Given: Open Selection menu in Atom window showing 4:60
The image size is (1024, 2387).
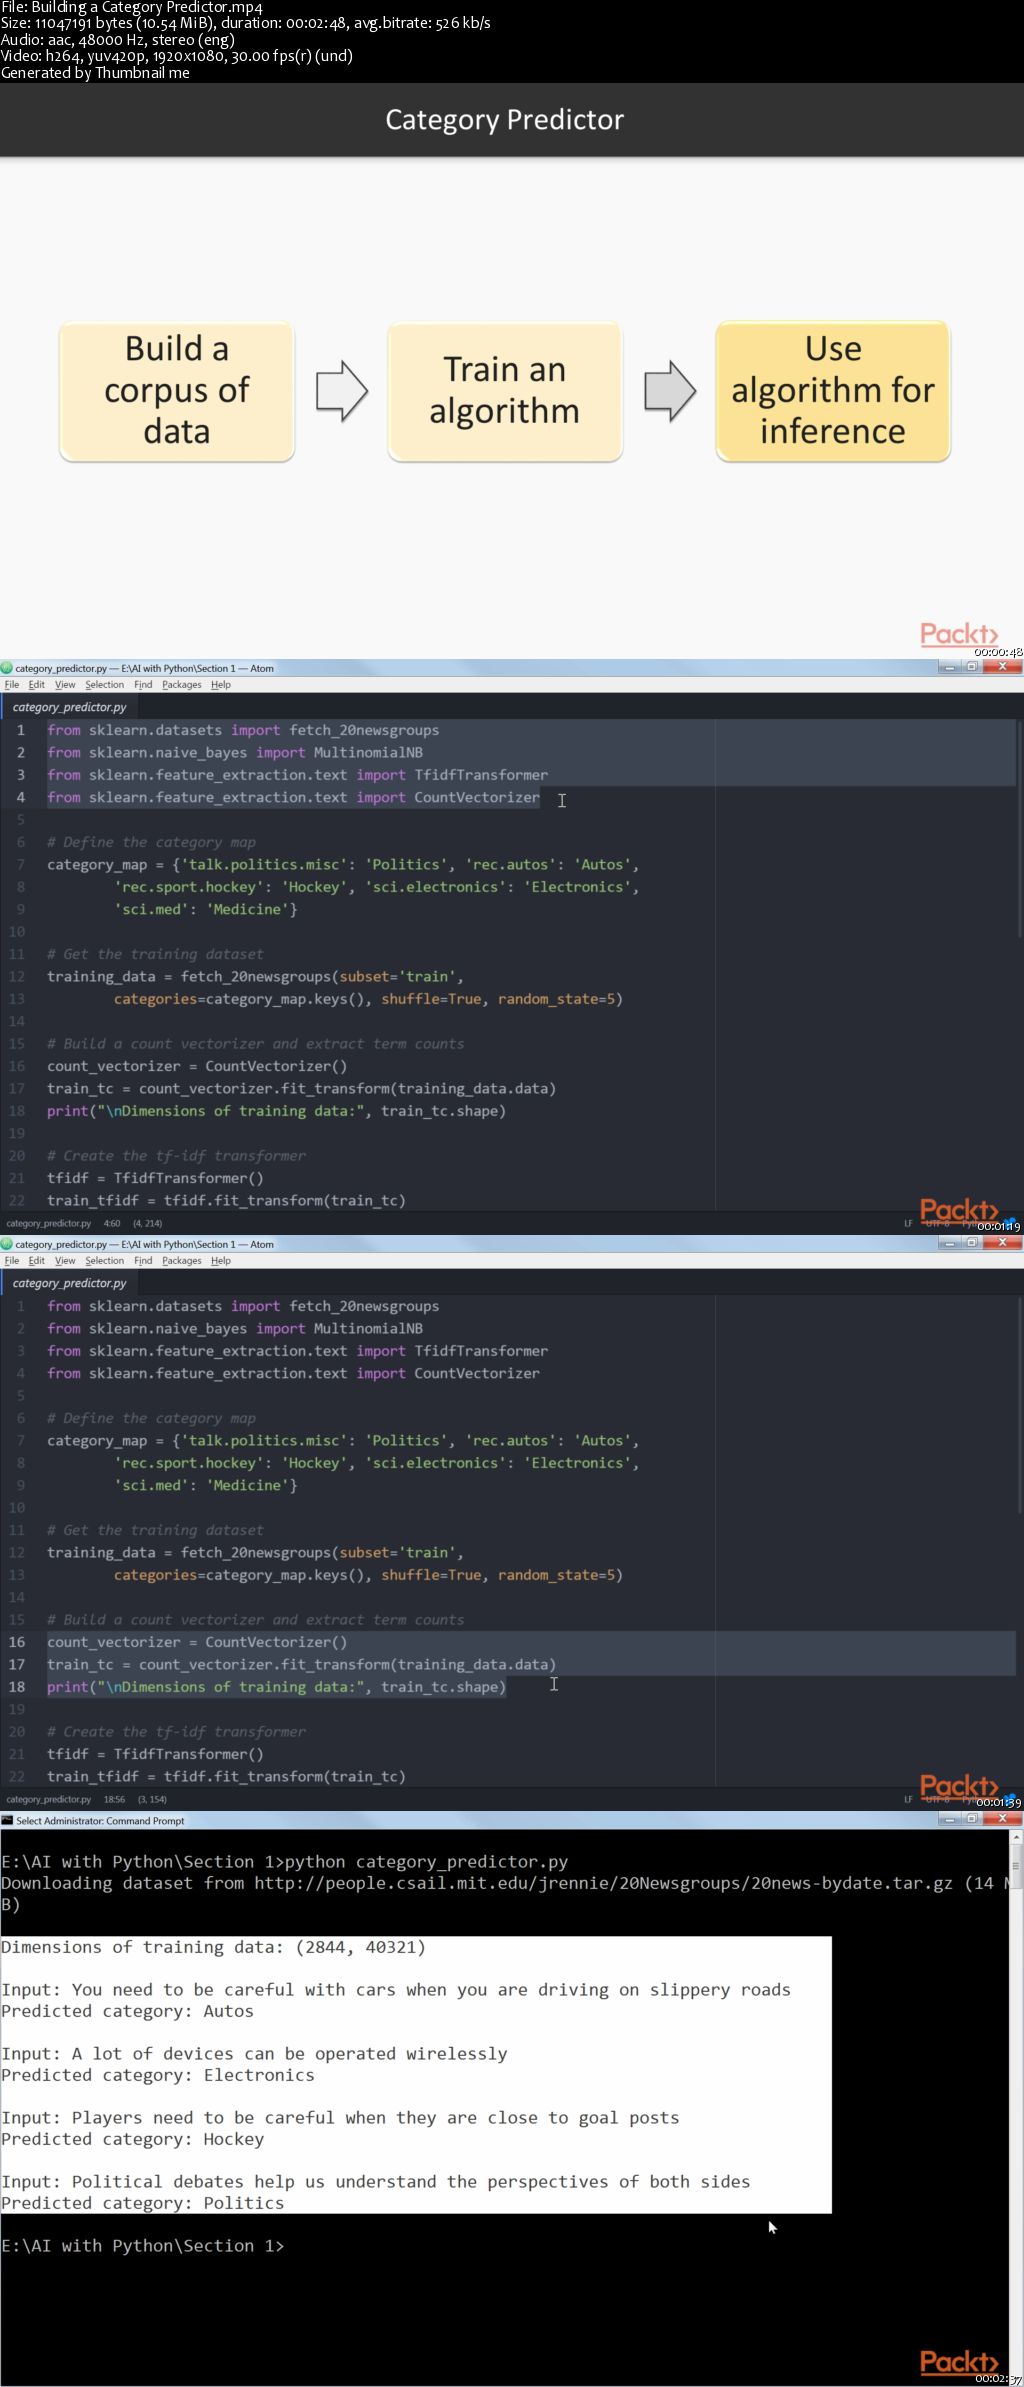Looking at the screenshot, I should pos(105,685).
